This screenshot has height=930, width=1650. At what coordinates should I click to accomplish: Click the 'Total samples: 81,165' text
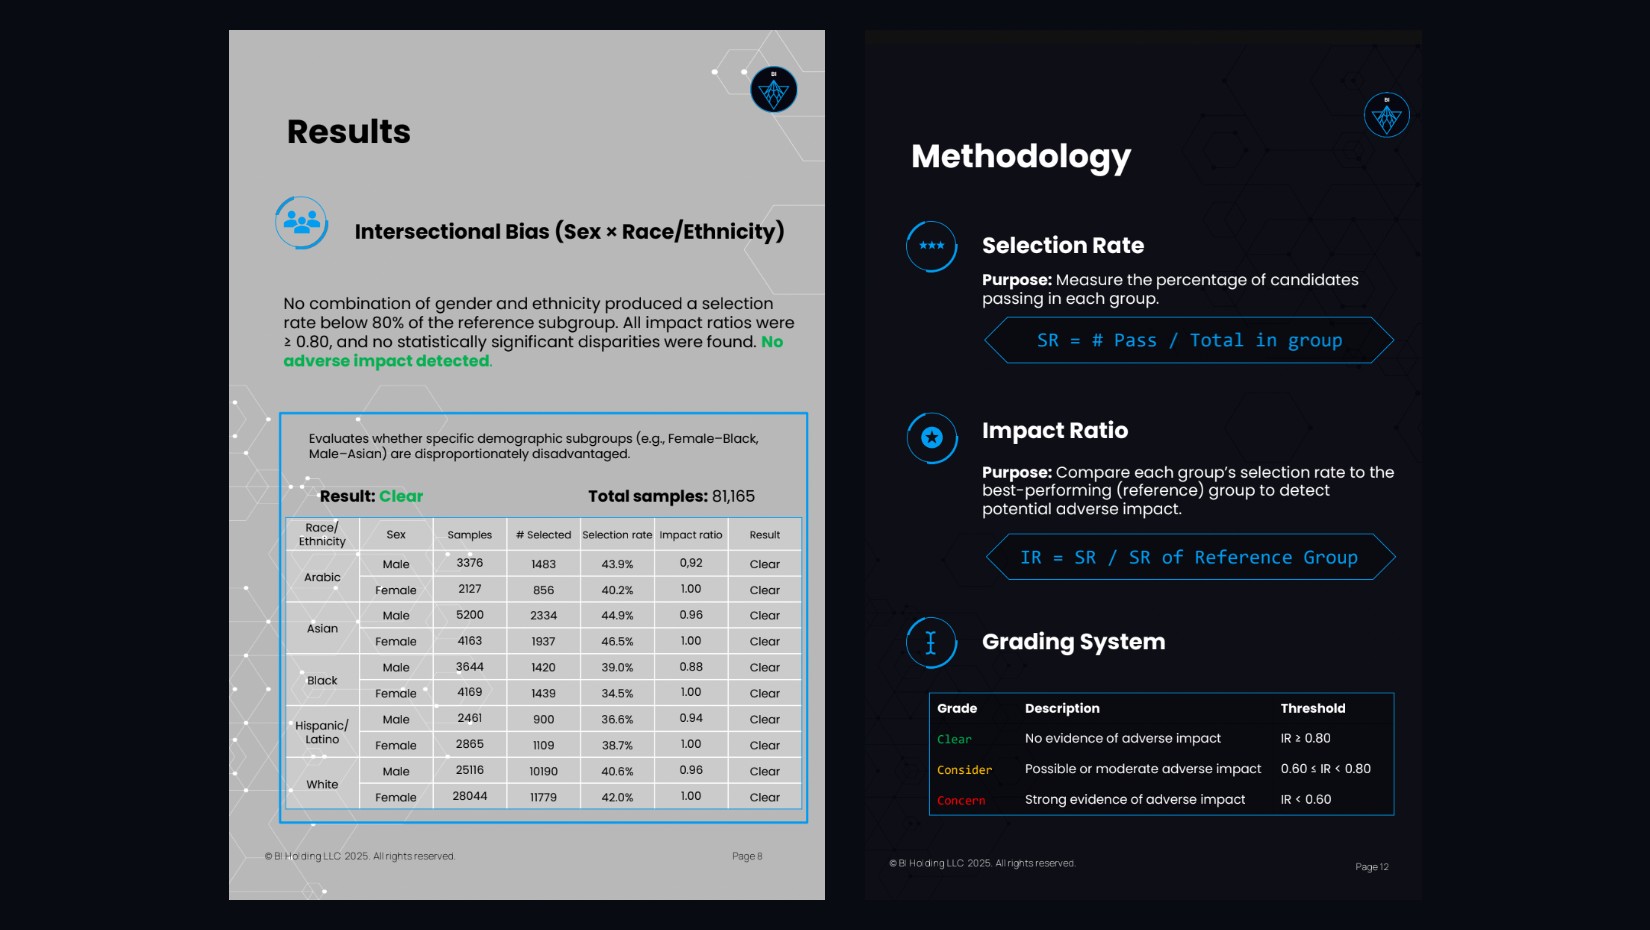(671, 496)
